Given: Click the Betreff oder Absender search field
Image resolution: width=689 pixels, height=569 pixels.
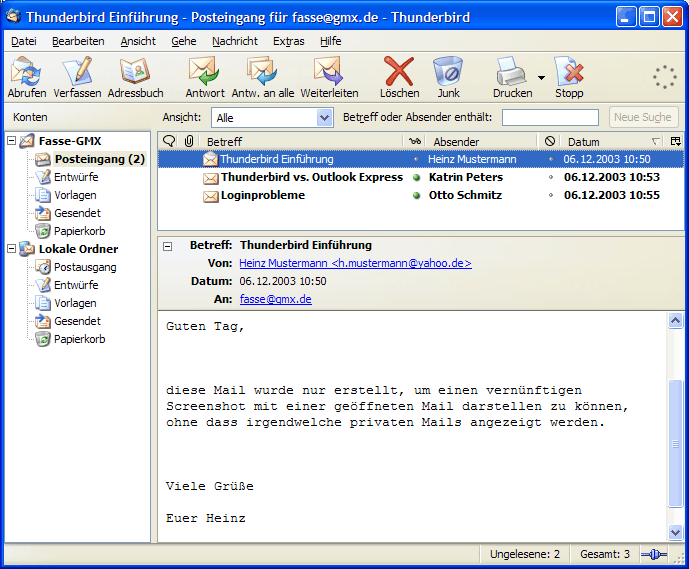Looking at the screenshot, I should 550,117.
